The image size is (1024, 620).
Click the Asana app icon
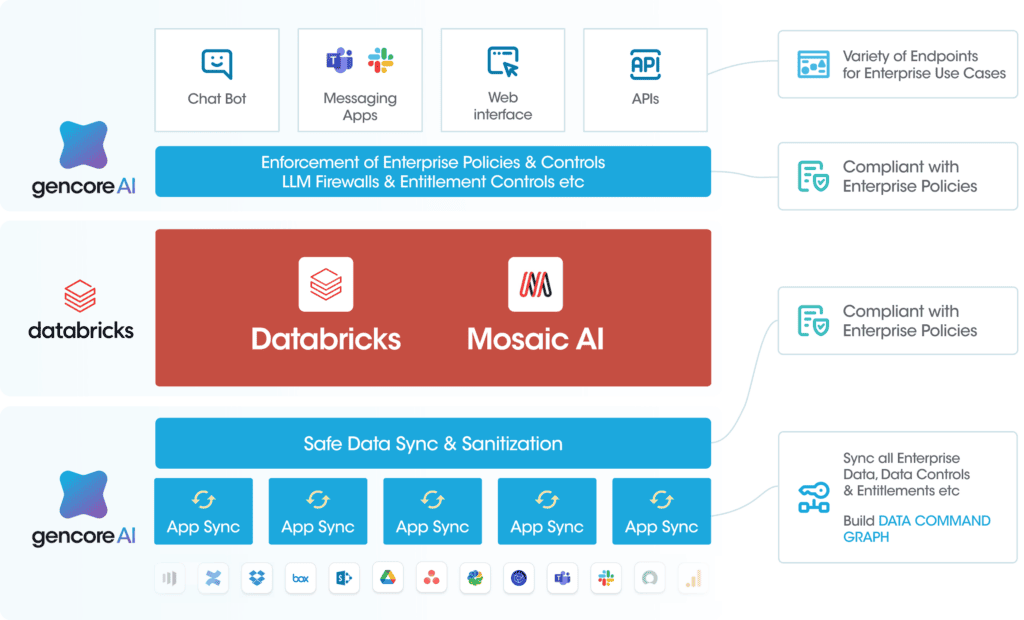coord(431,578)
